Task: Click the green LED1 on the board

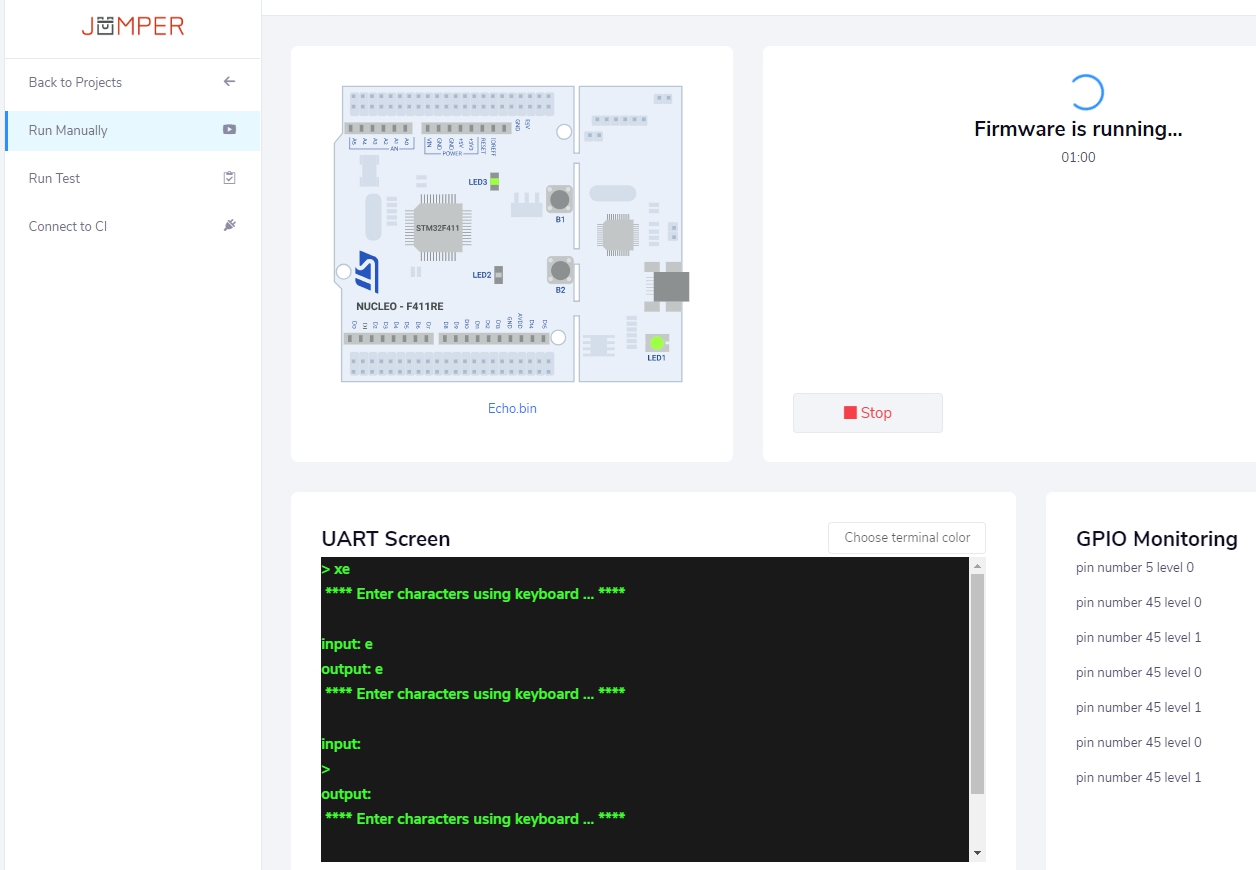Action: [657, 343]
